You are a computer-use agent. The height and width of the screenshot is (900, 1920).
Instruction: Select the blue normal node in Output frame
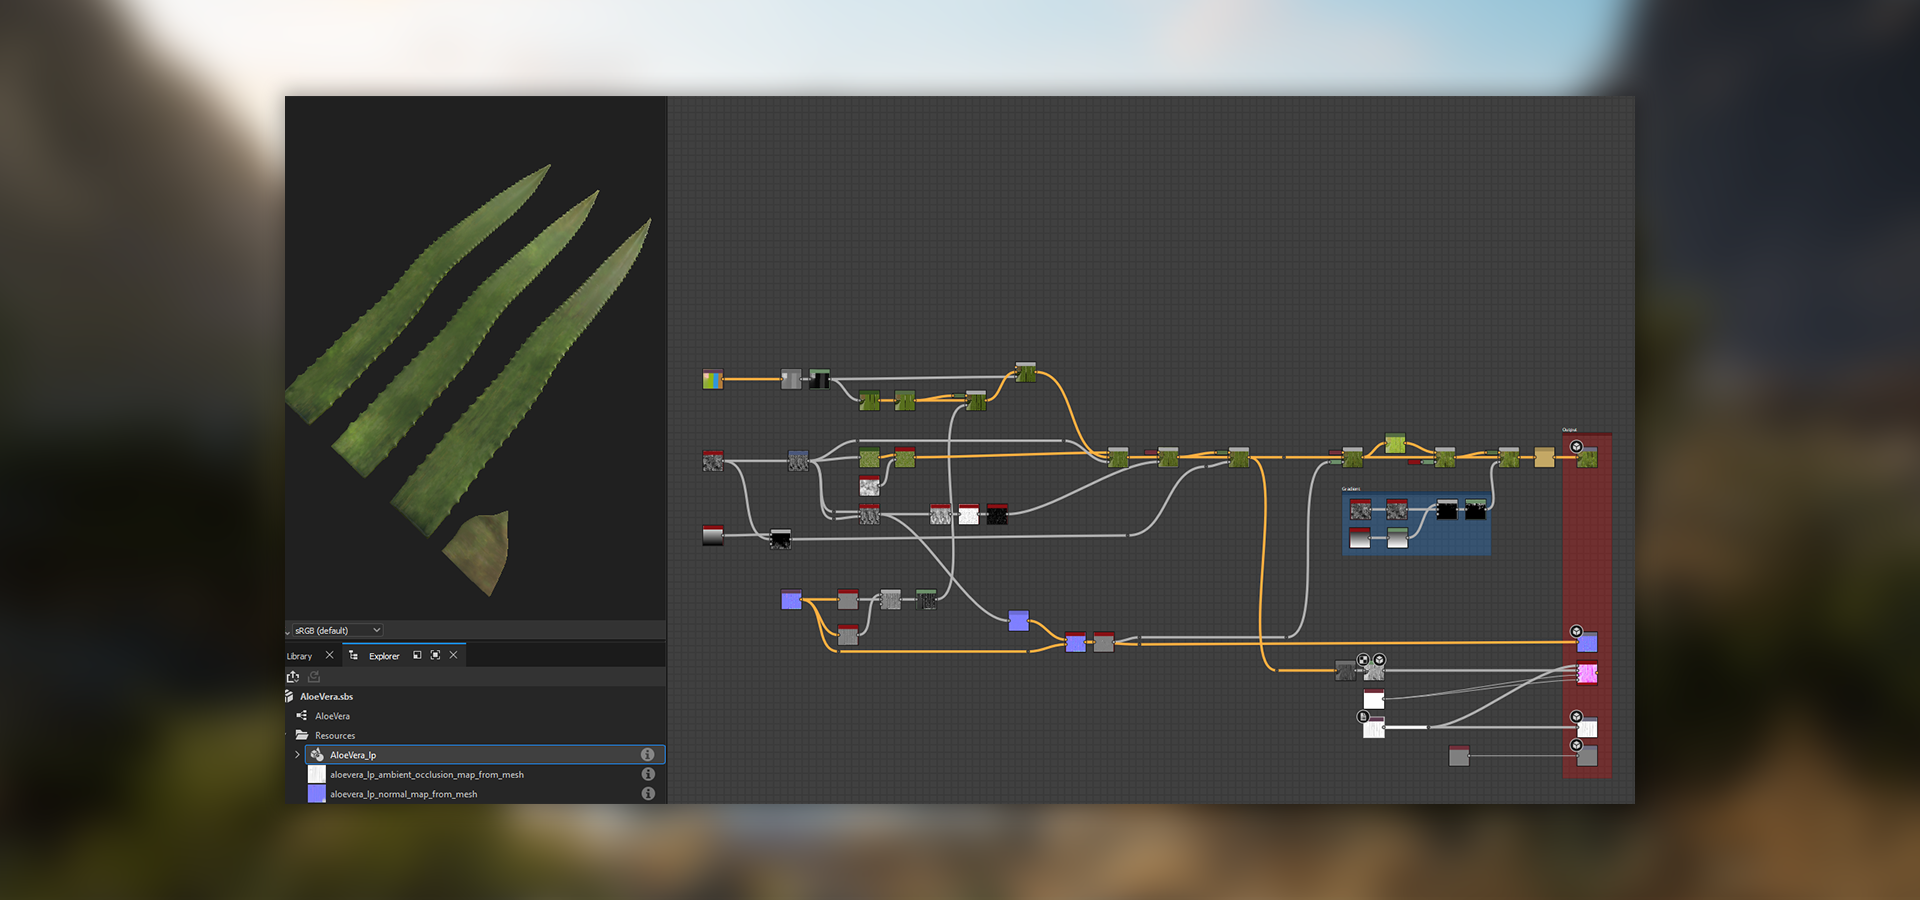tap(1587, 642)
